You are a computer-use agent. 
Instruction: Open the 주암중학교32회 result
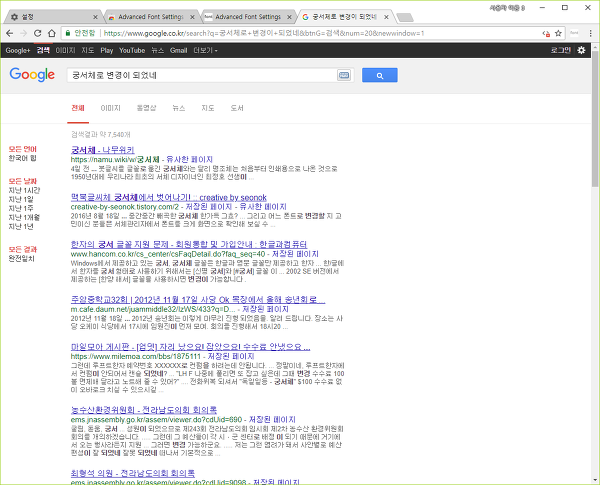pos(198,299)
